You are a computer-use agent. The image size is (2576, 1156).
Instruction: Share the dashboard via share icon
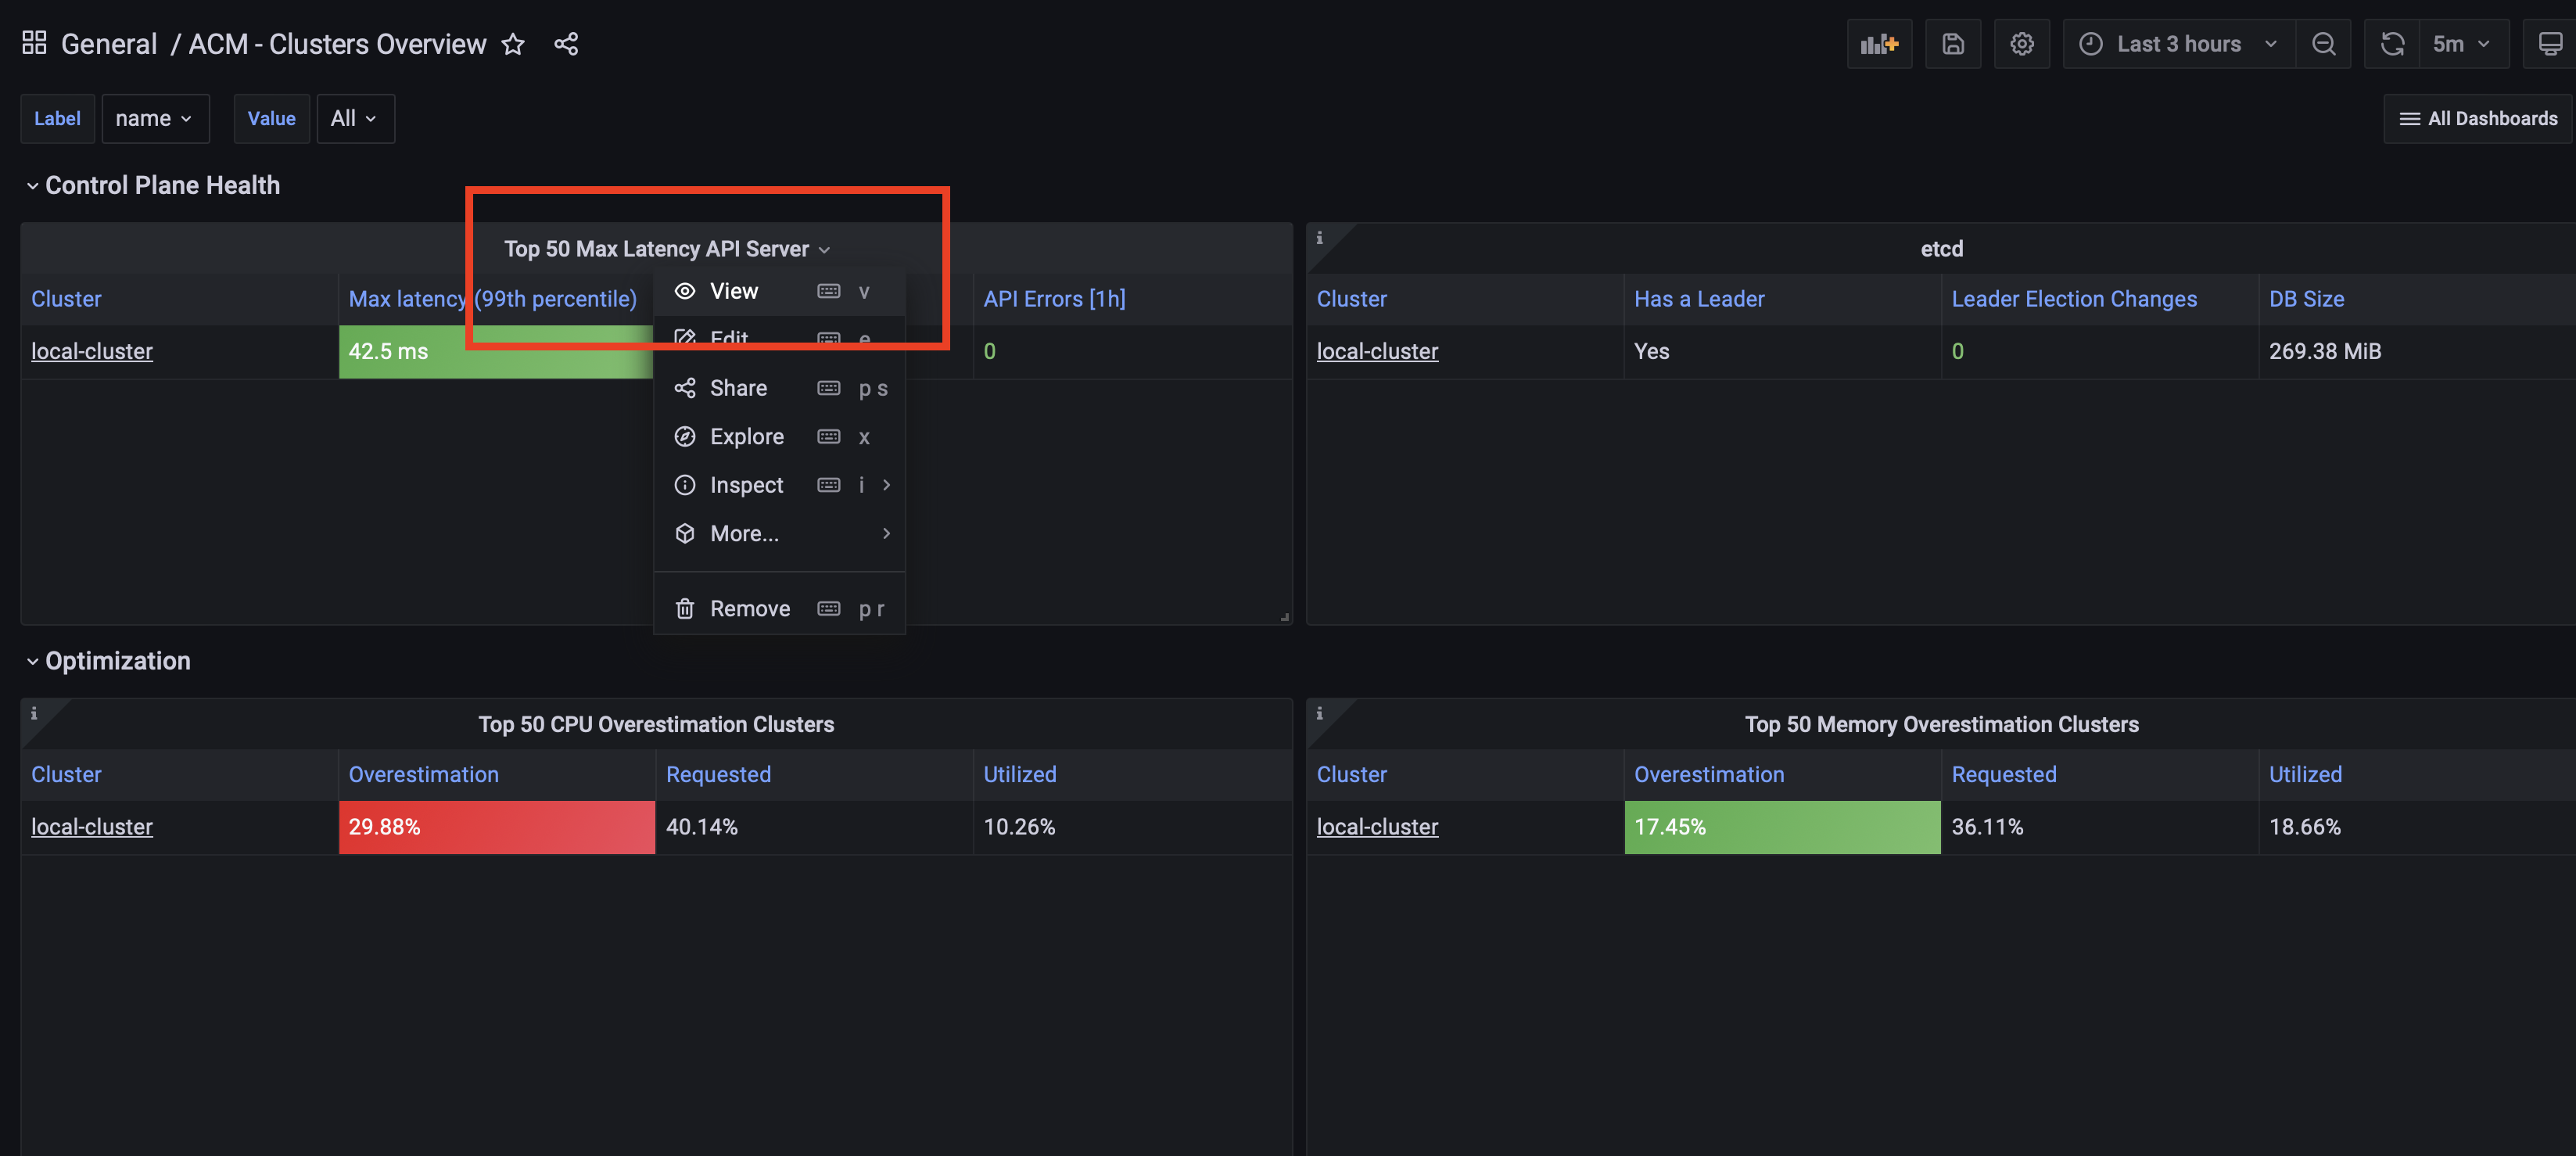pyautogui.click(x=566, y=44)
